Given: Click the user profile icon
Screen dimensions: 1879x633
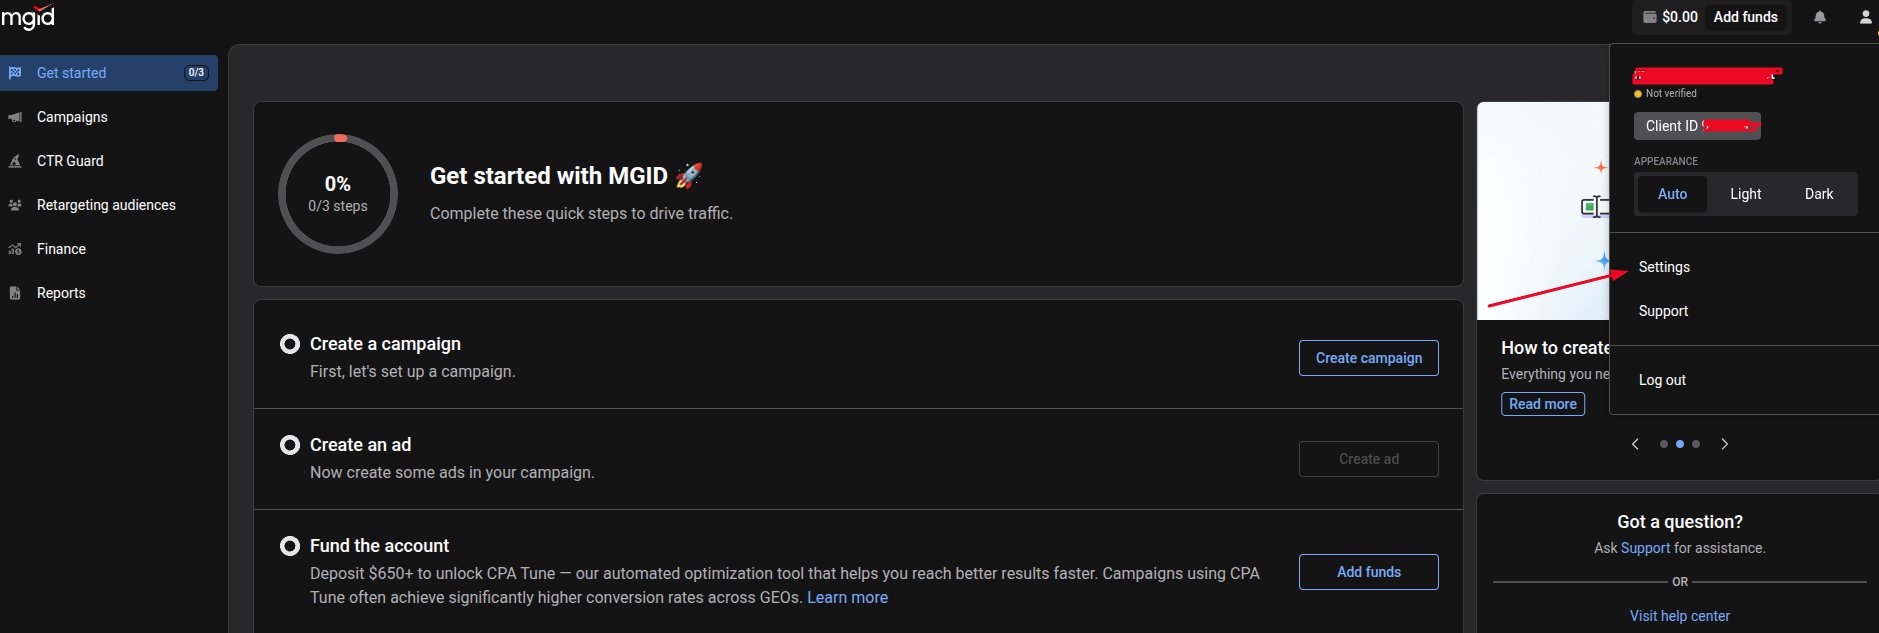Looking at the screenshot, I should click(1865, 17).
